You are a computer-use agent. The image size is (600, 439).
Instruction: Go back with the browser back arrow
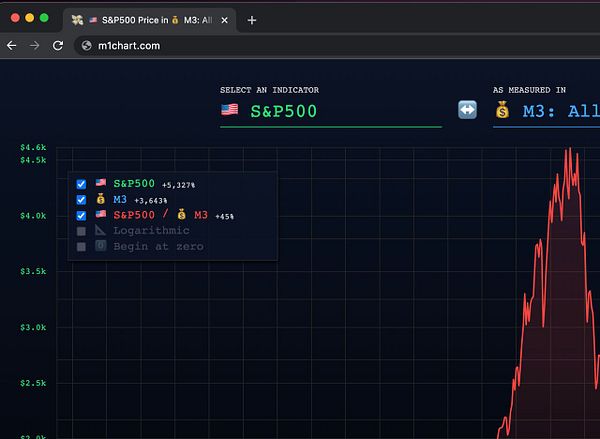pyautogui.click(x=11, y=46)
